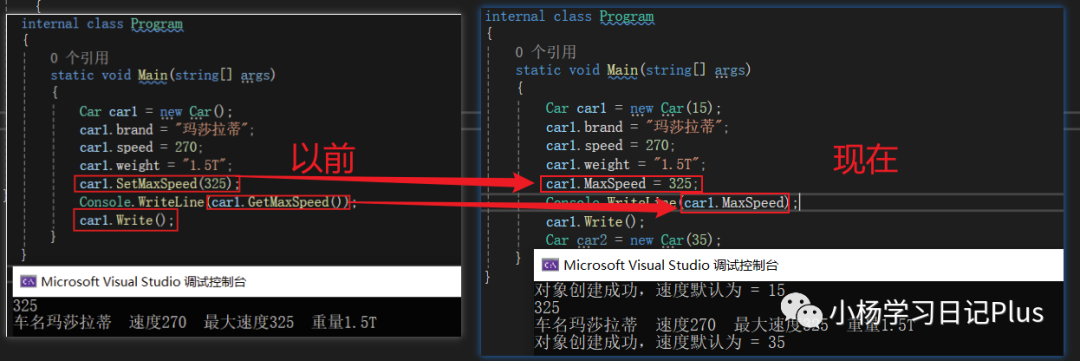
Task: Click the new Car(15) constructor call
Action: 676,108
